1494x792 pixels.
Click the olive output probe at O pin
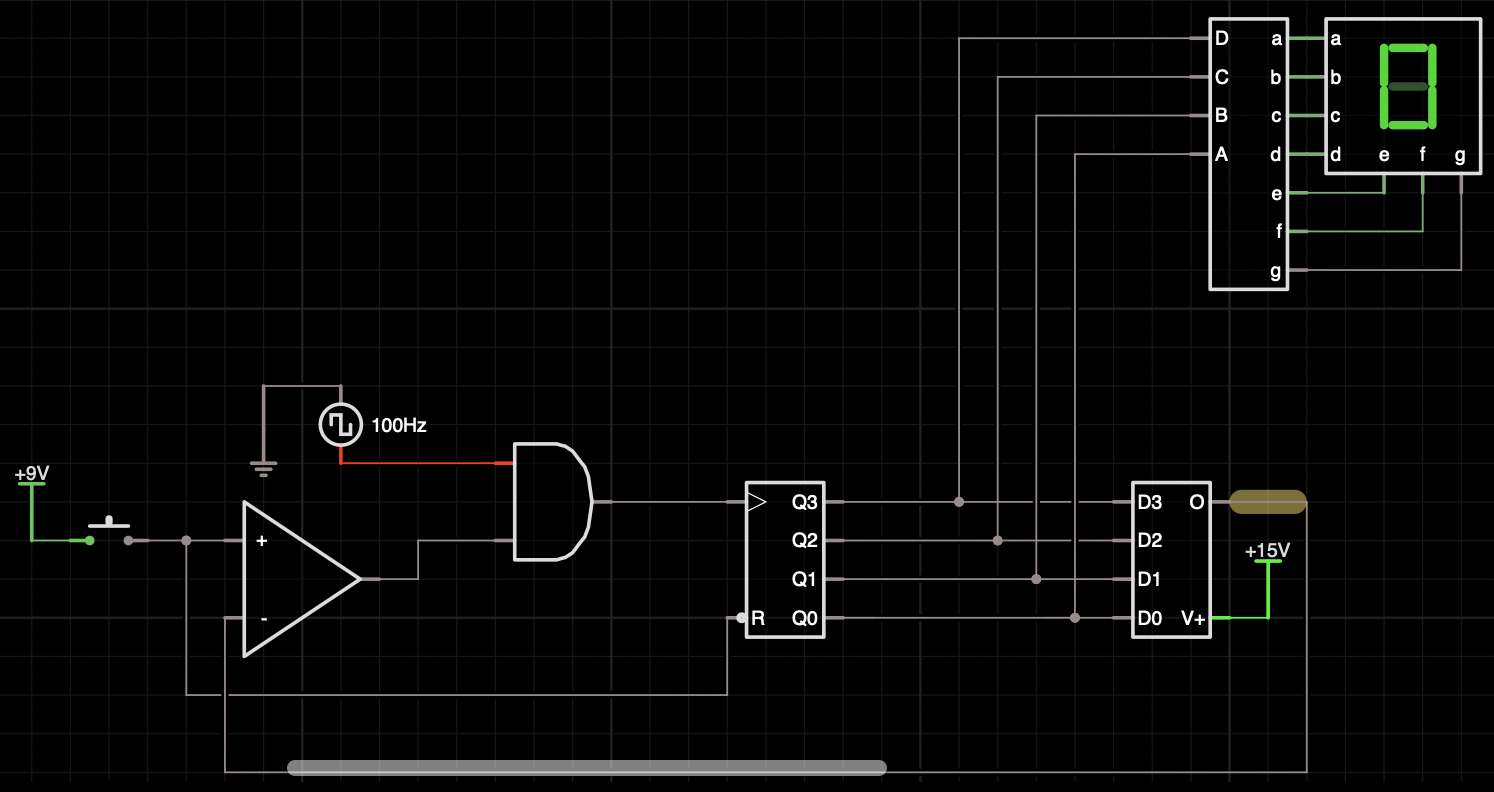[1267, 501]
